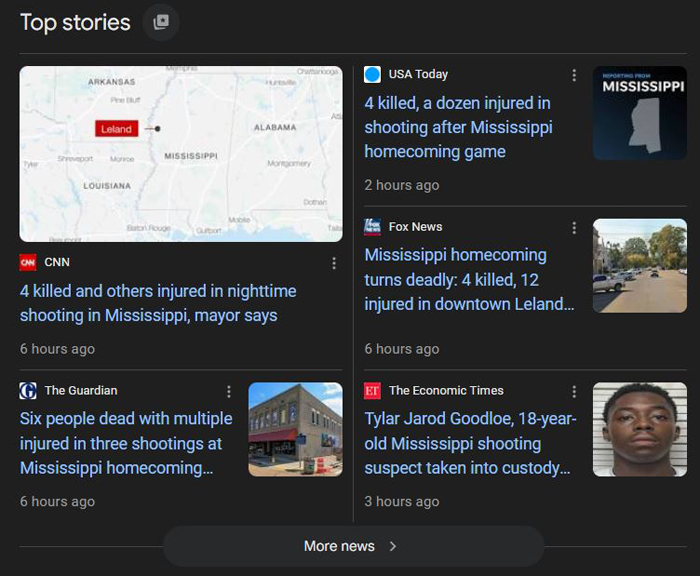
Task: Click the Leland map thumbnail image
Action: [181, 154]
